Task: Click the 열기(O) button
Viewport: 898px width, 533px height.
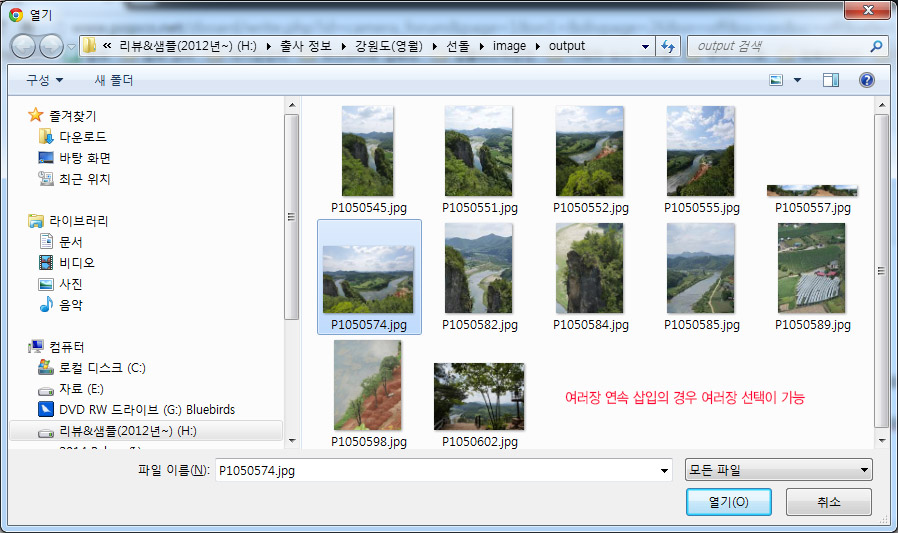Action: pyautogui.click(x=729, y=501)
